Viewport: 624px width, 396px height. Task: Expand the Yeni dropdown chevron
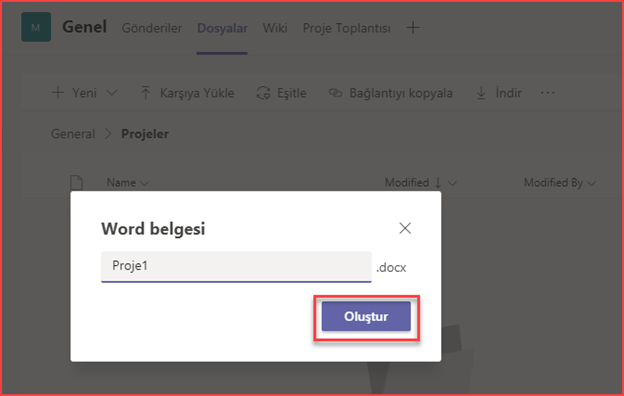(112, 93)
